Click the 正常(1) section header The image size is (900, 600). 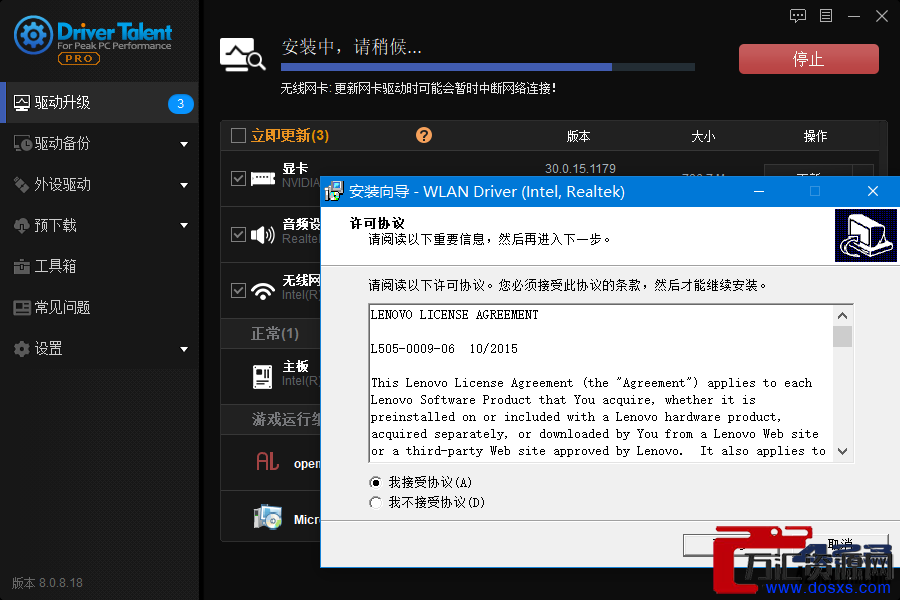coord(275,334)
